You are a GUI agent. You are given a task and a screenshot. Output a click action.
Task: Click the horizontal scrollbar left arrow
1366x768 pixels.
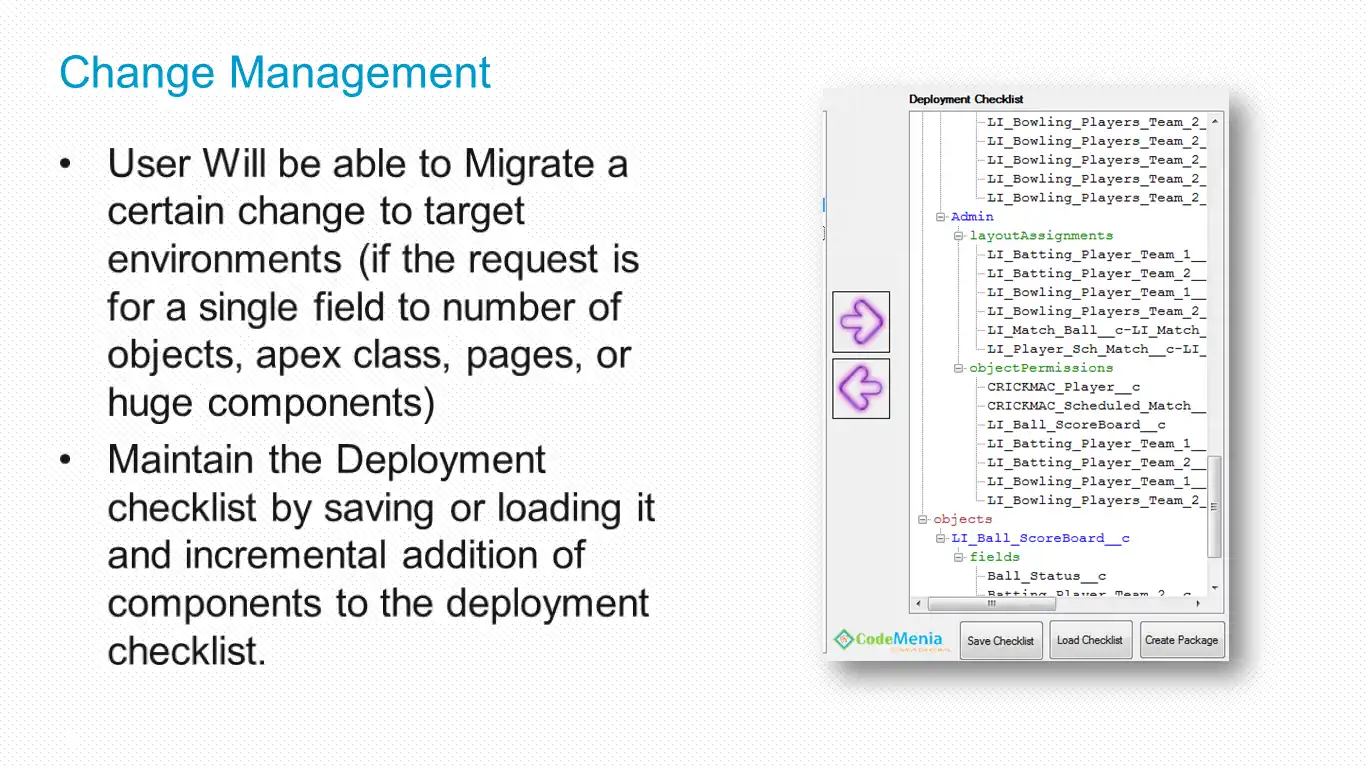917,604
